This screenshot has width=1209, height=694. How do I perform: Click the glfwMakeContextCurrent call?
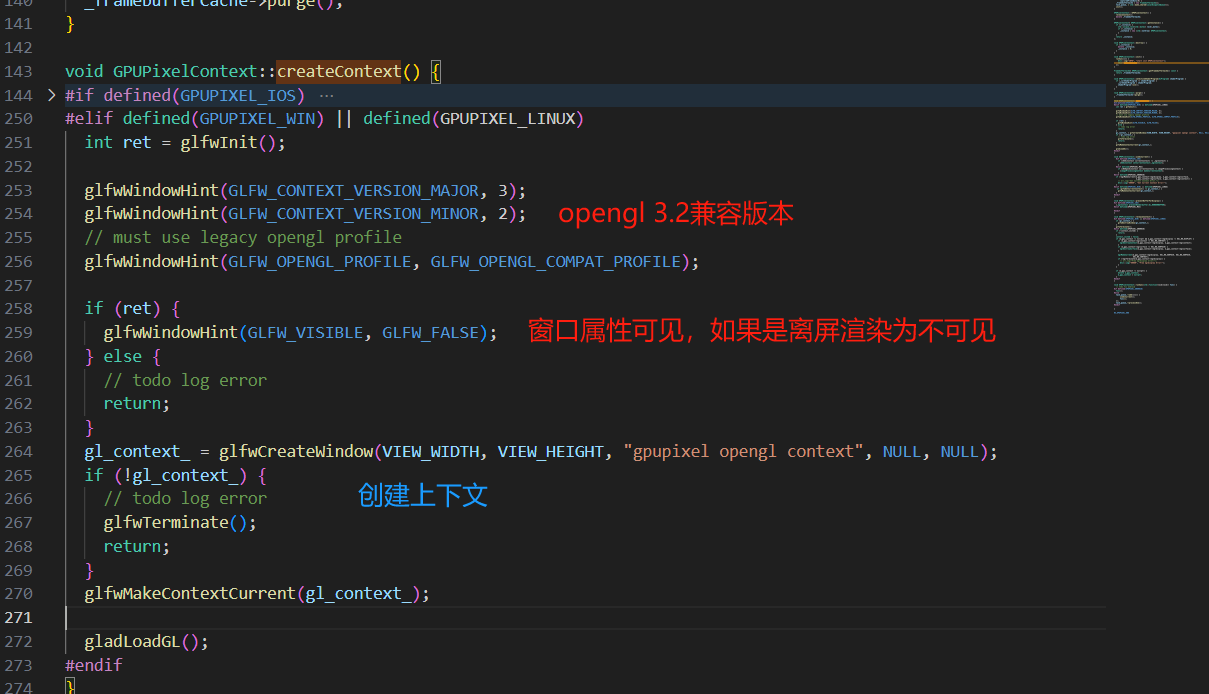pyautogui.click(x=190, y=593)
